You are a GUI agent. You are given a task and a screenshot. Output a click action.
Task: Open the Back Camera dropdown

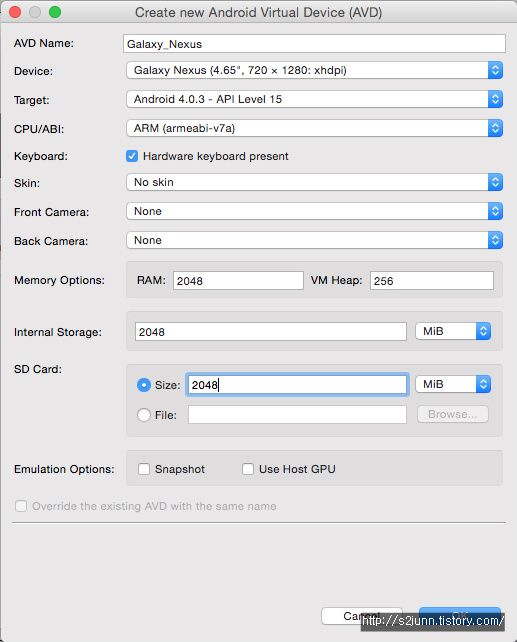(314, 240)
